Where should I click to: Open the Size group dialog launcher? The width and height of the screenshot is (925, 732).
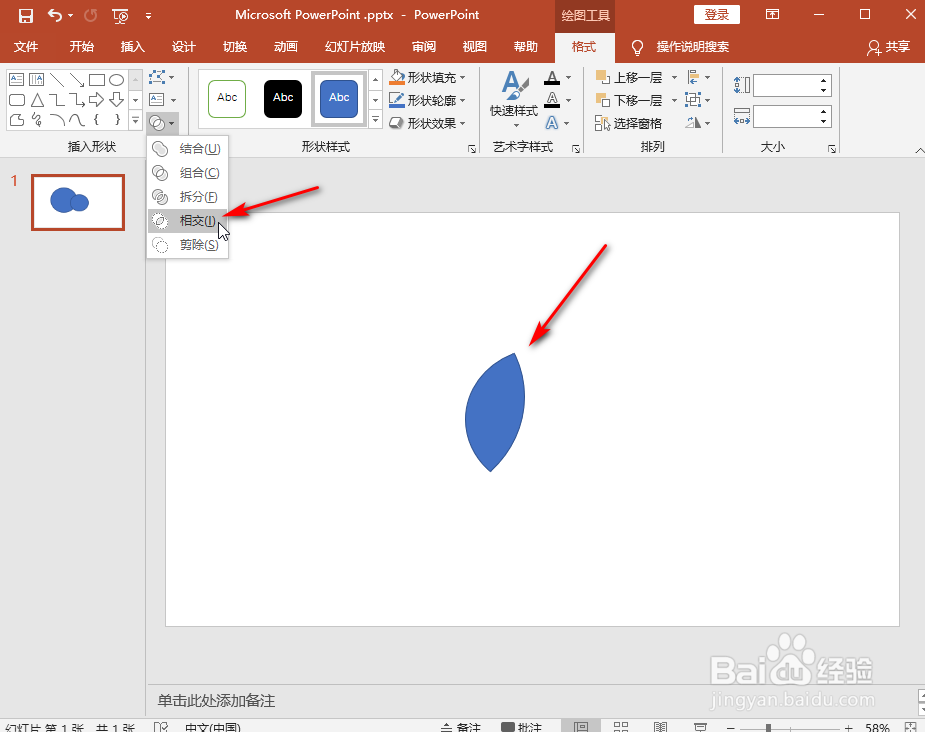[832, 149]
